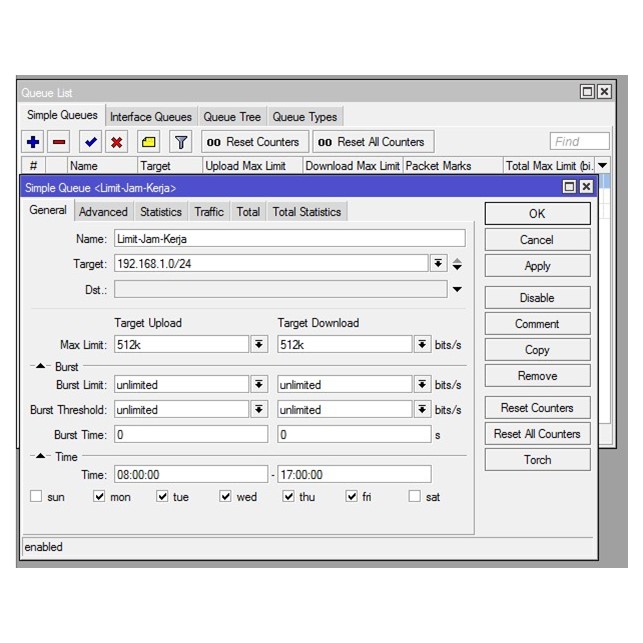The width and height of the screenshot is (643, 643).
Task: Click Reset Counters in the toolbar
Action: (x=254, y=142)
